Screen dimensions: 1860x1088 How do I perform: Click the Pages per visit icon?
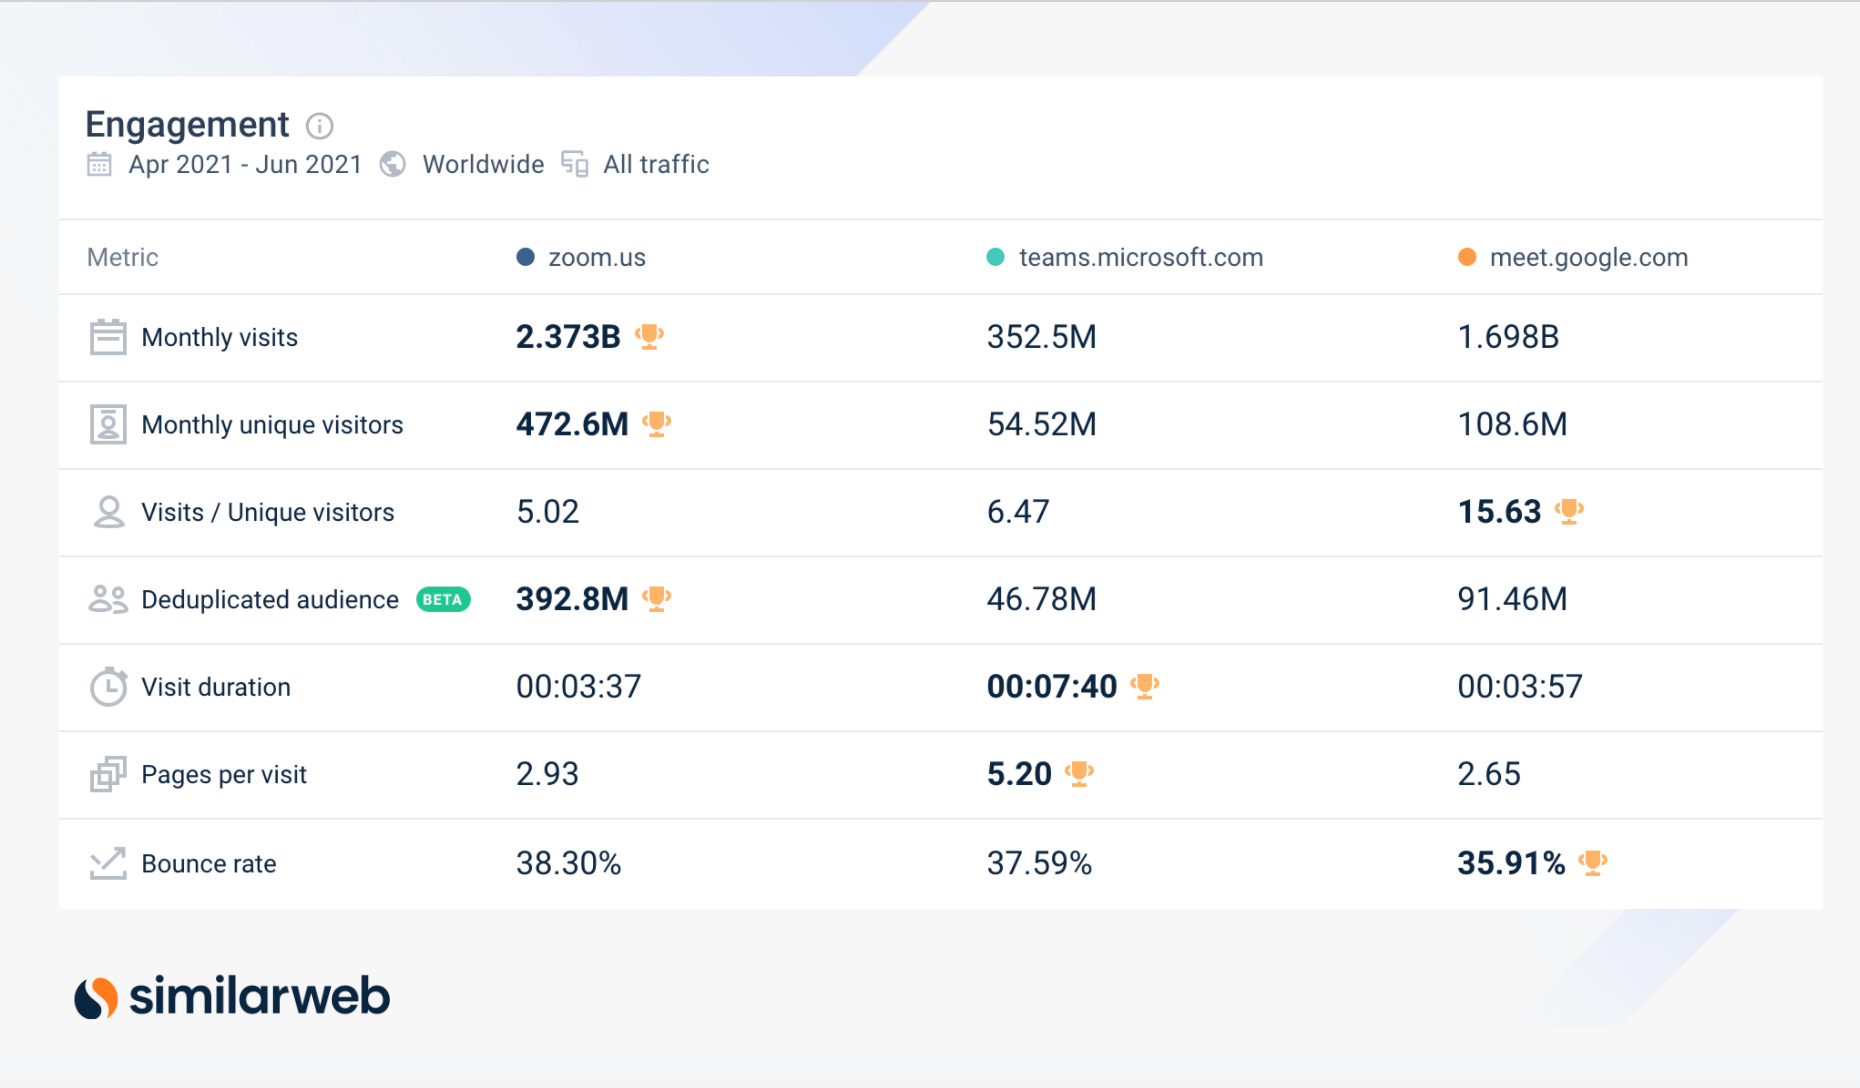[108, 774]
